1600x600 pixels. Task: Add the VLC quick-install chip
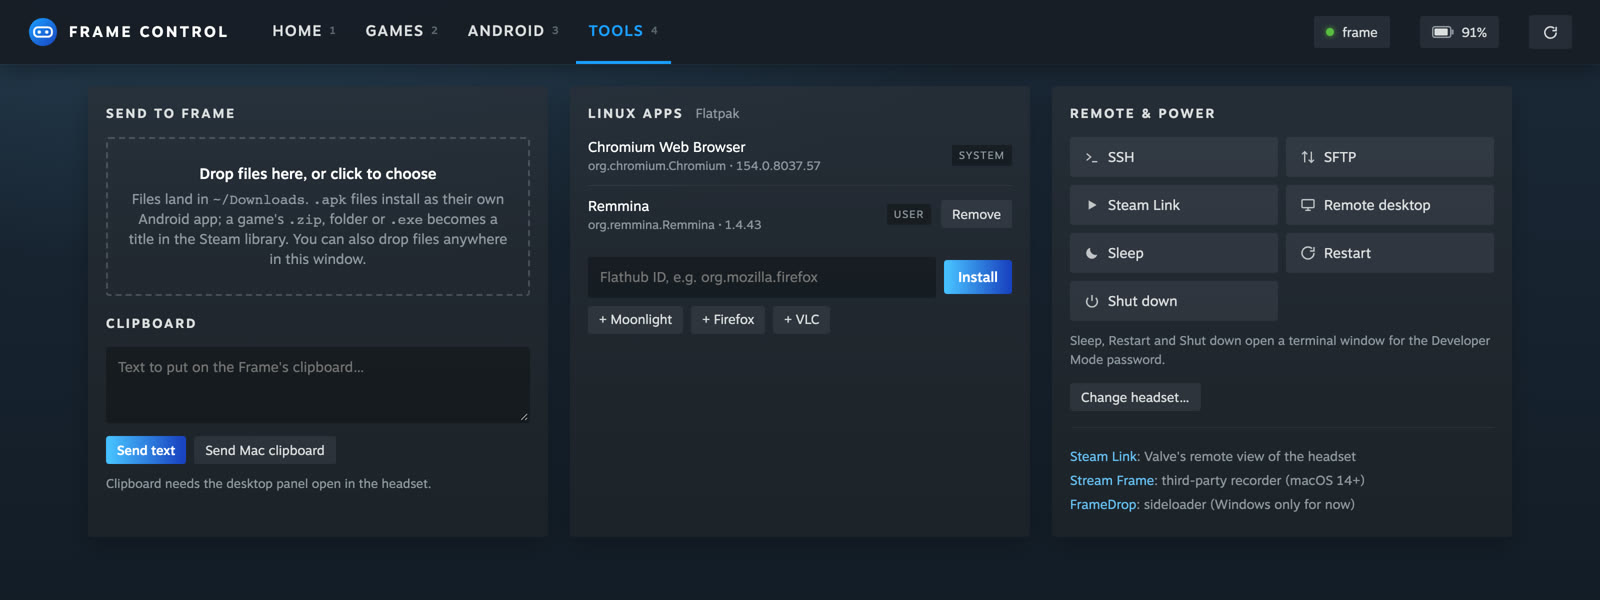pyautogui.click(x=801, y=320)
